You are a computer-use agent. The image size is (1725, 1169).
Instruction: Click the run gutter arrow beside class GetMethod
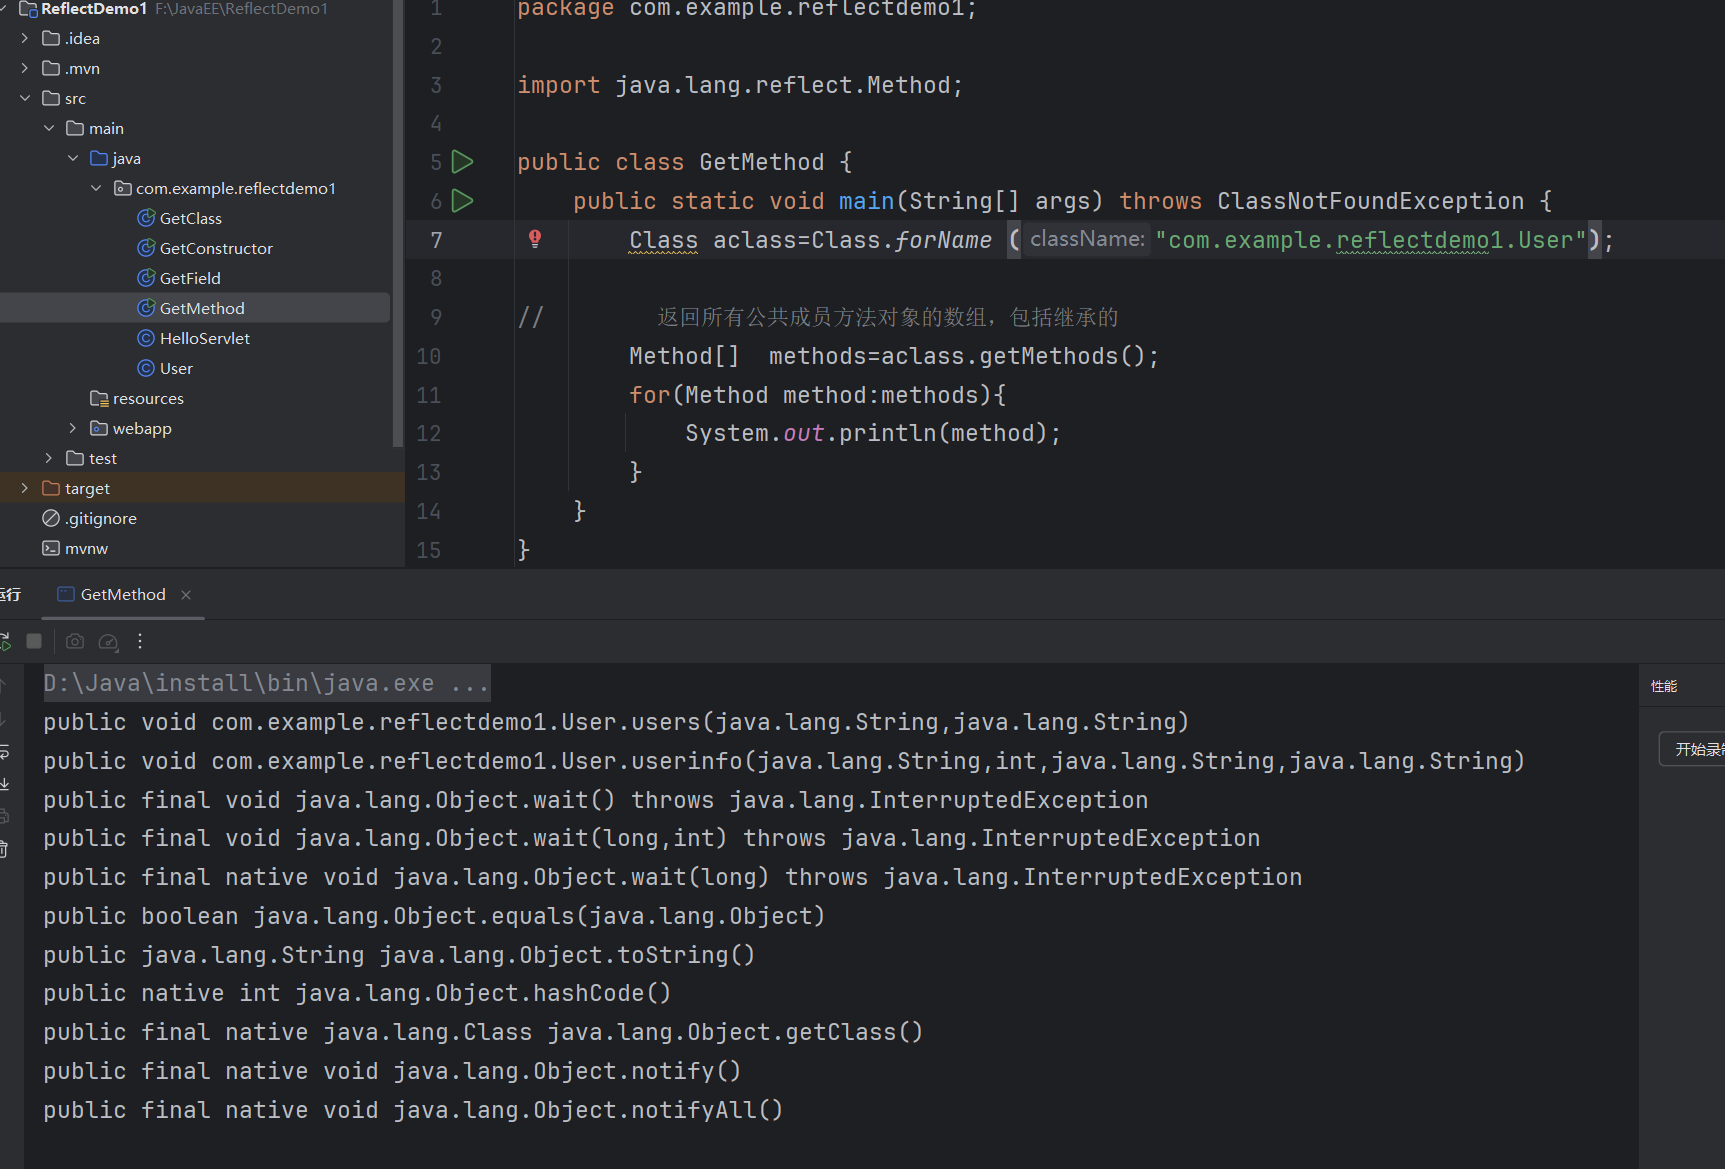pos(462,162)
